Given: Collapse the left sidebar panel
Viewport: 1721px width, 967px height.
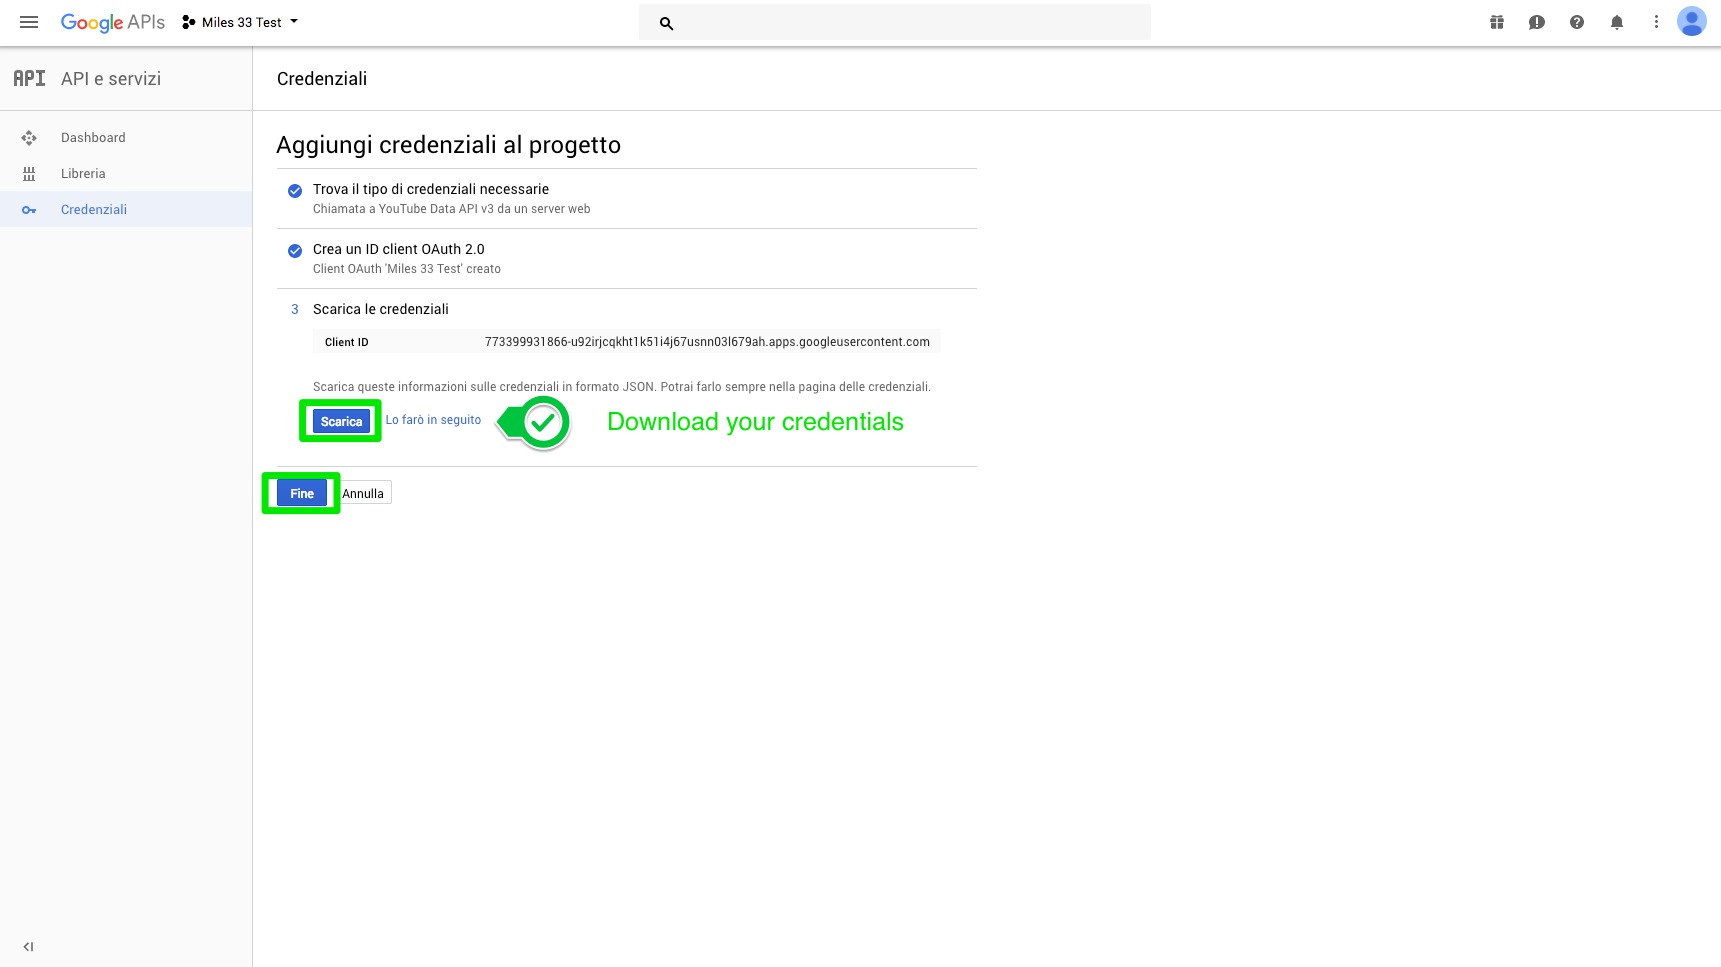Looking at the screenshot, I should click(x=28, y=946).
